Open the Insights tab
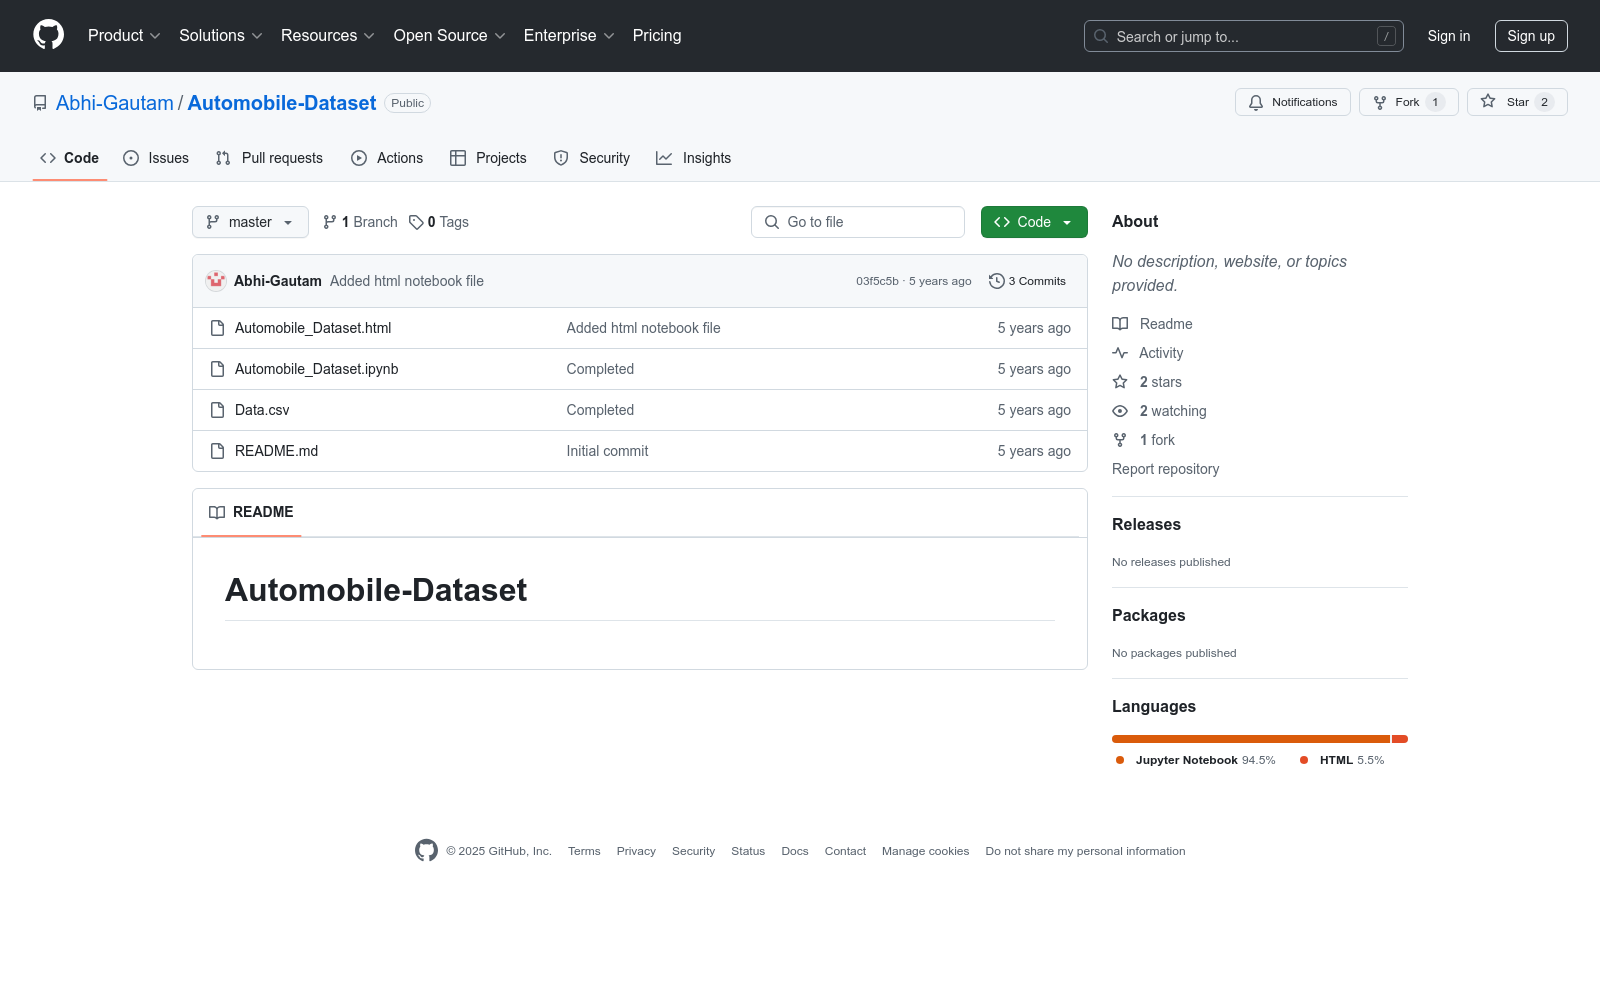 [694, 158]
